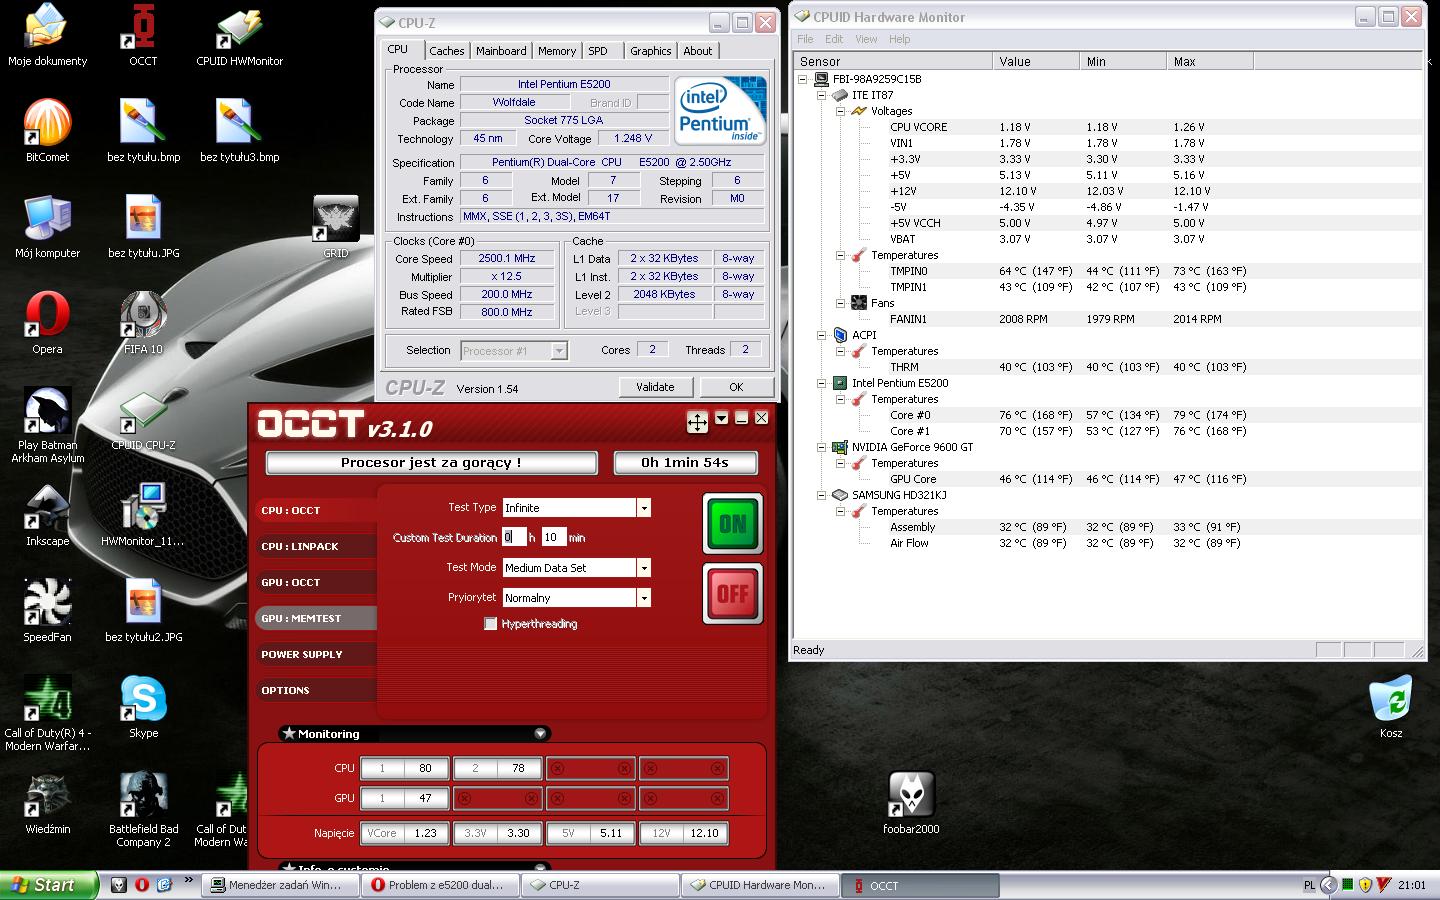
Task: Select the CPU : LINPACK test button
Action: [x=316, y=547]
